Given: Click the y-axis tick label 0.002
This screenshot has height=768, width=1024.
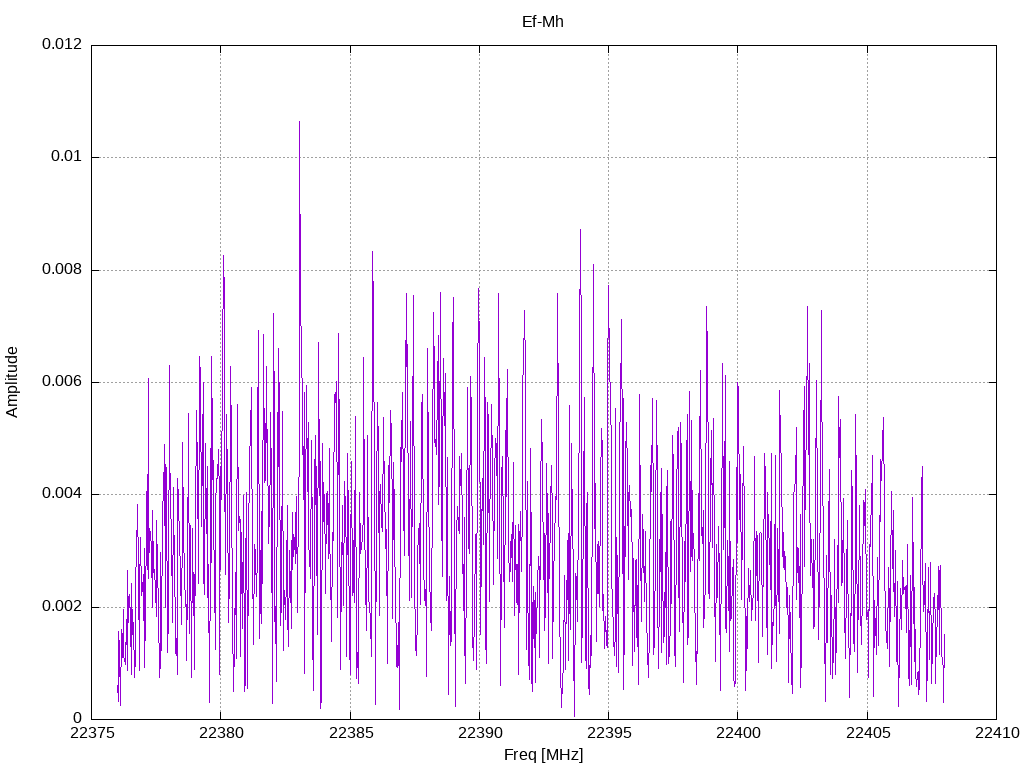Looking at the screenshot, I should (62, 607).
